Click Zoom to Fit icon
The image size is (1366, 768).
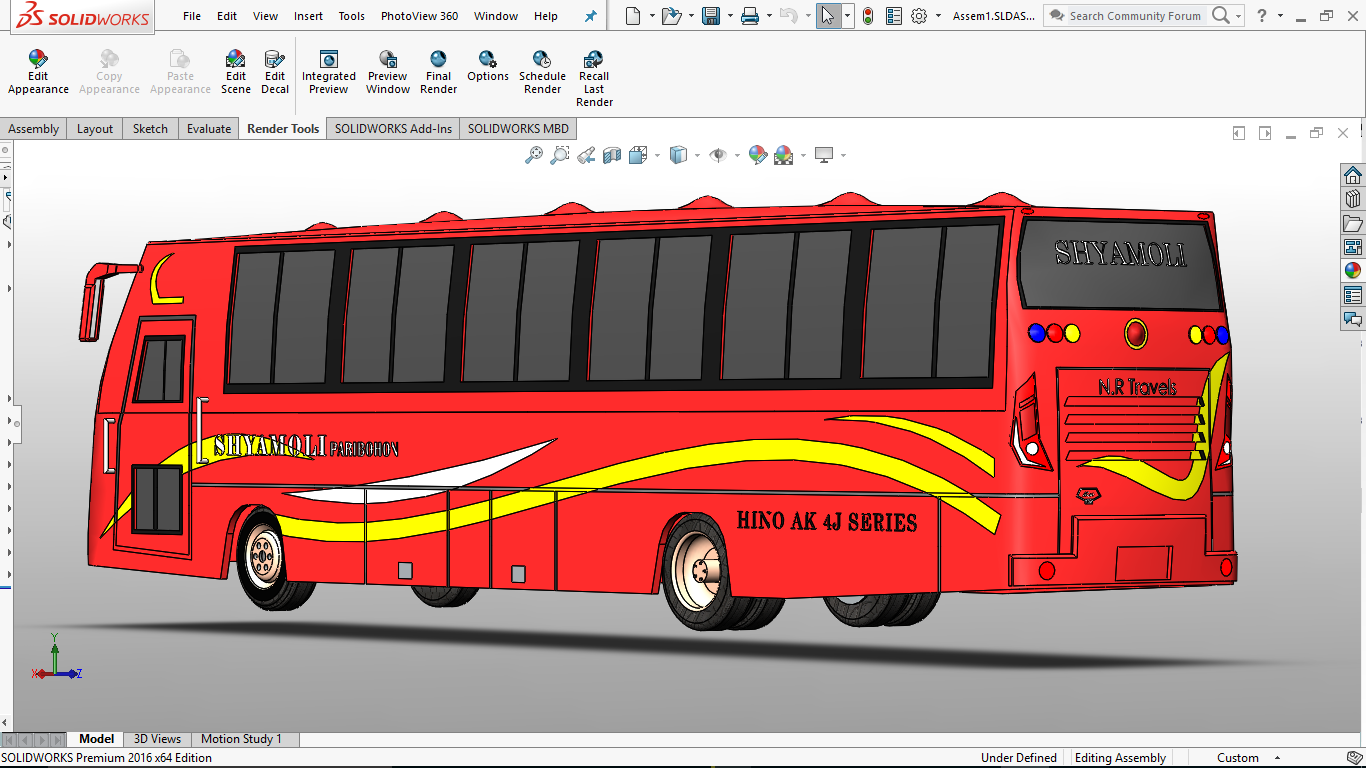pos(534,155)
